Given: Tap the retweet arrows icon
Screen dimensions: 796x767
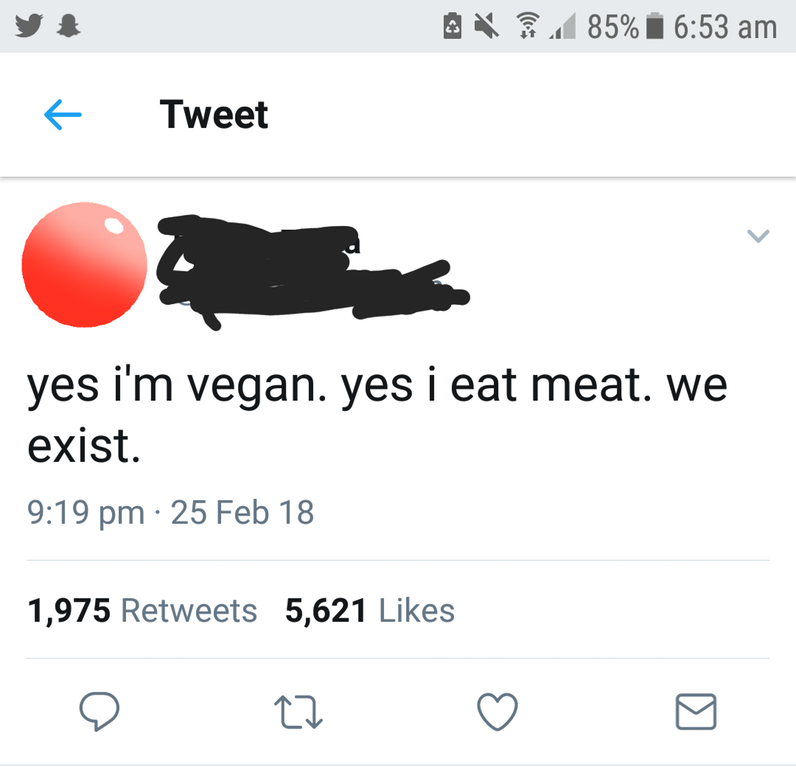Looking at the screenshot, I should (x=298, y=712).
